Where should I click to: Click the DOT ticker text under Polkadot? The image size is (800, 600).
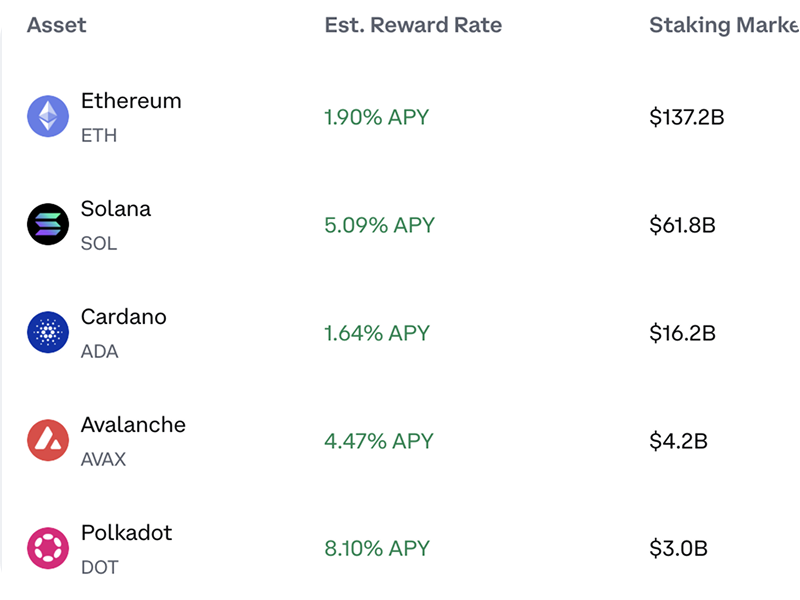pyautogui.click(x=98, y=567)
